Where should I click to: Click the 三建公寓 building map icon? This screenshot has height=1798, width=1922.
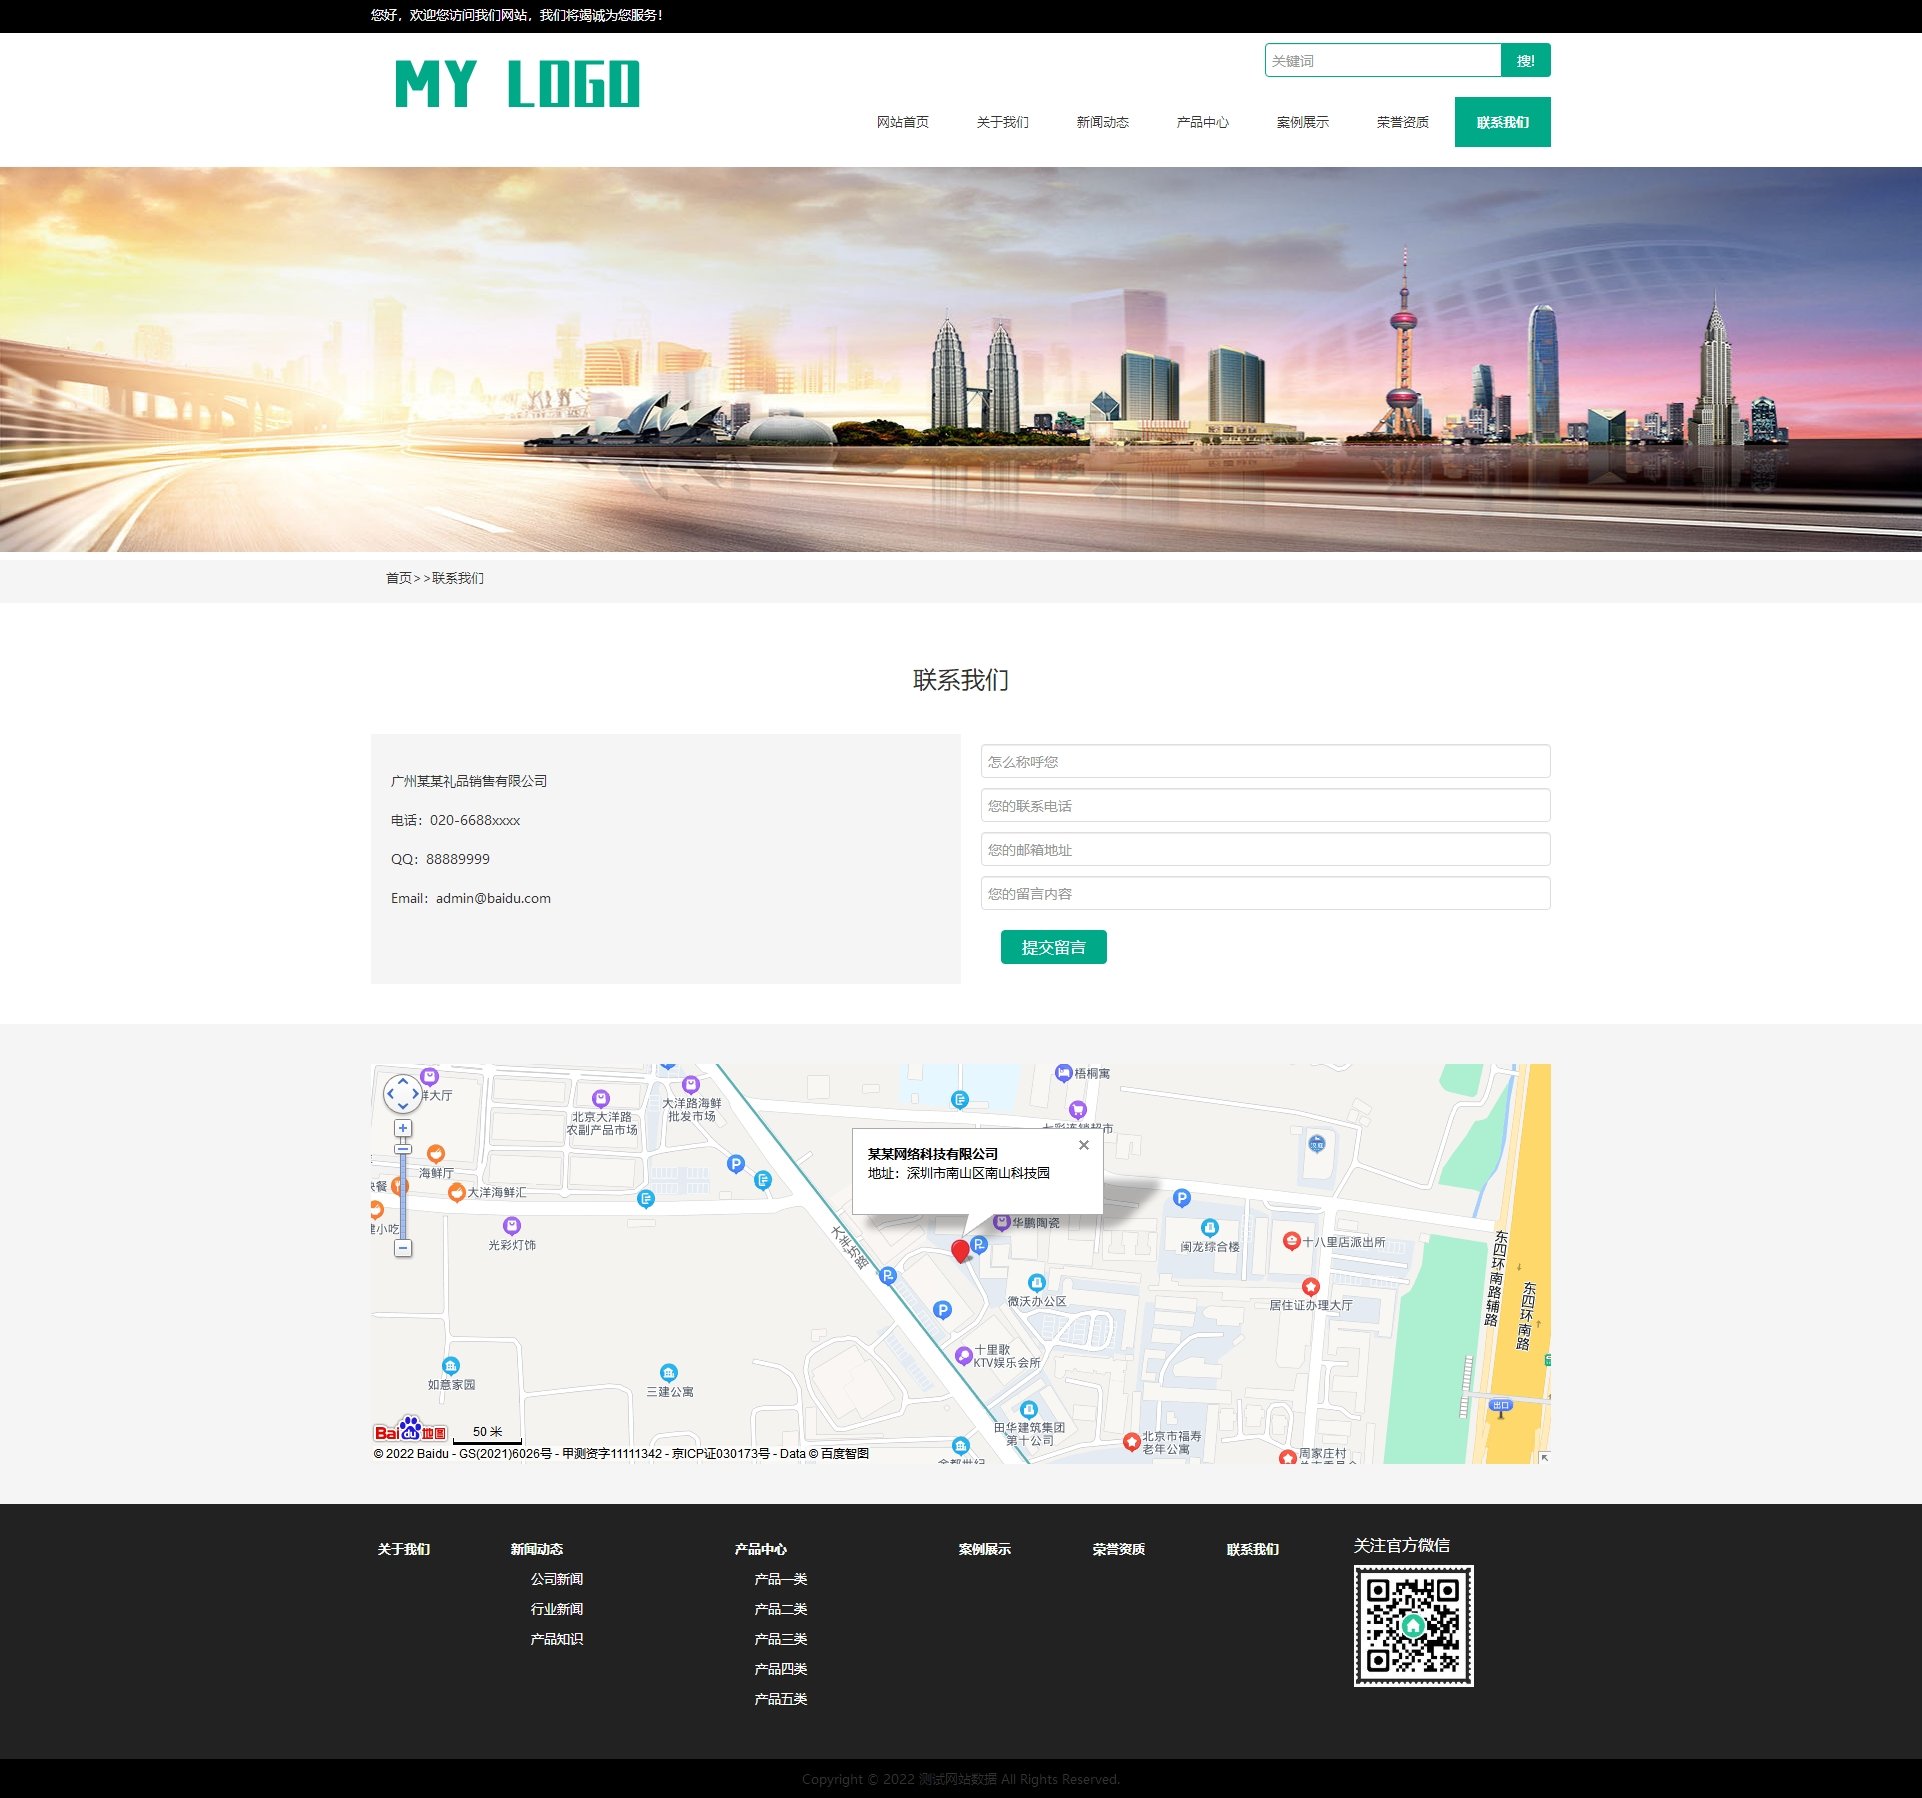pos(669,1372)
